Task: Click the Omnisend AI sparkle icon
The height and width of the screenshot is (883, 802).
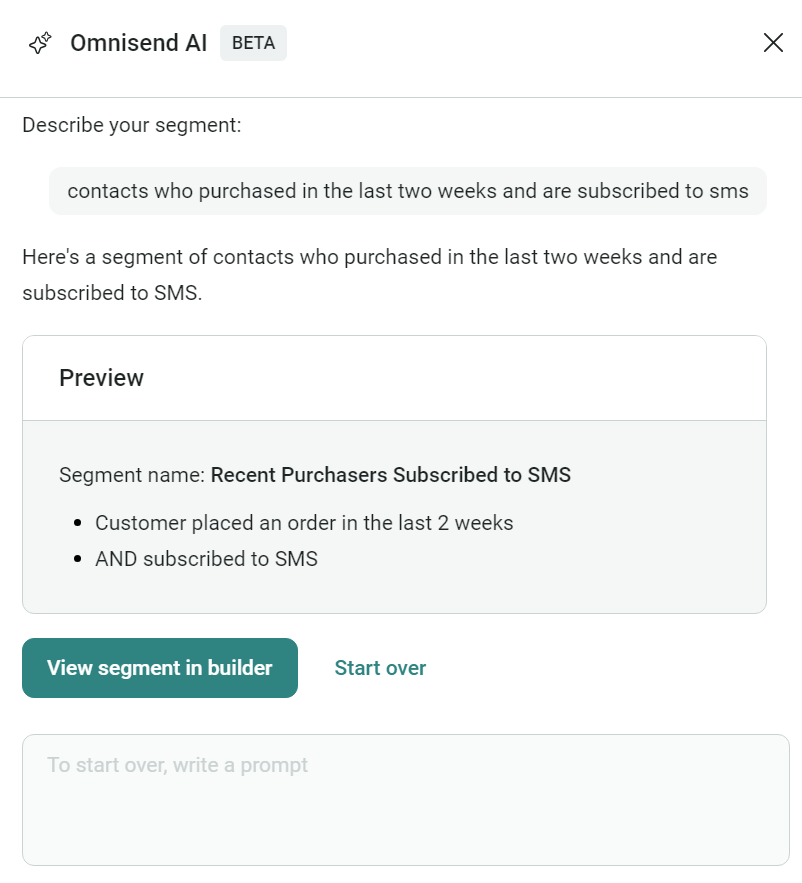Action: click(x=40, y=43)
